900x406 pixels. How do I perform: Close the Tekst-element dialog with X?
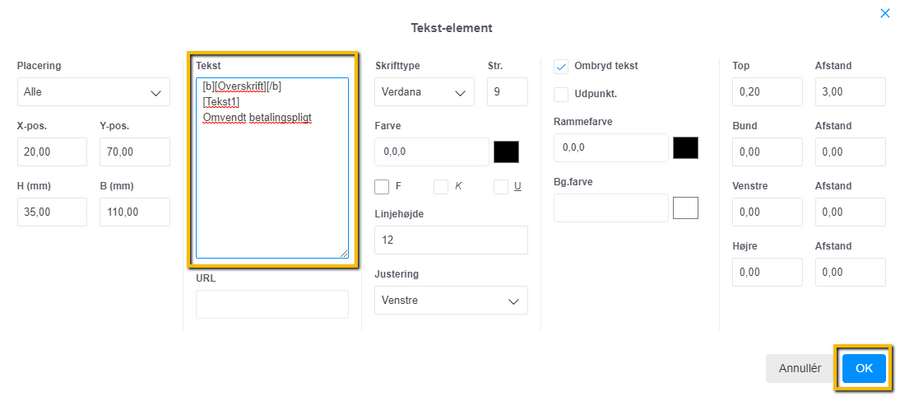pos(884,13)
